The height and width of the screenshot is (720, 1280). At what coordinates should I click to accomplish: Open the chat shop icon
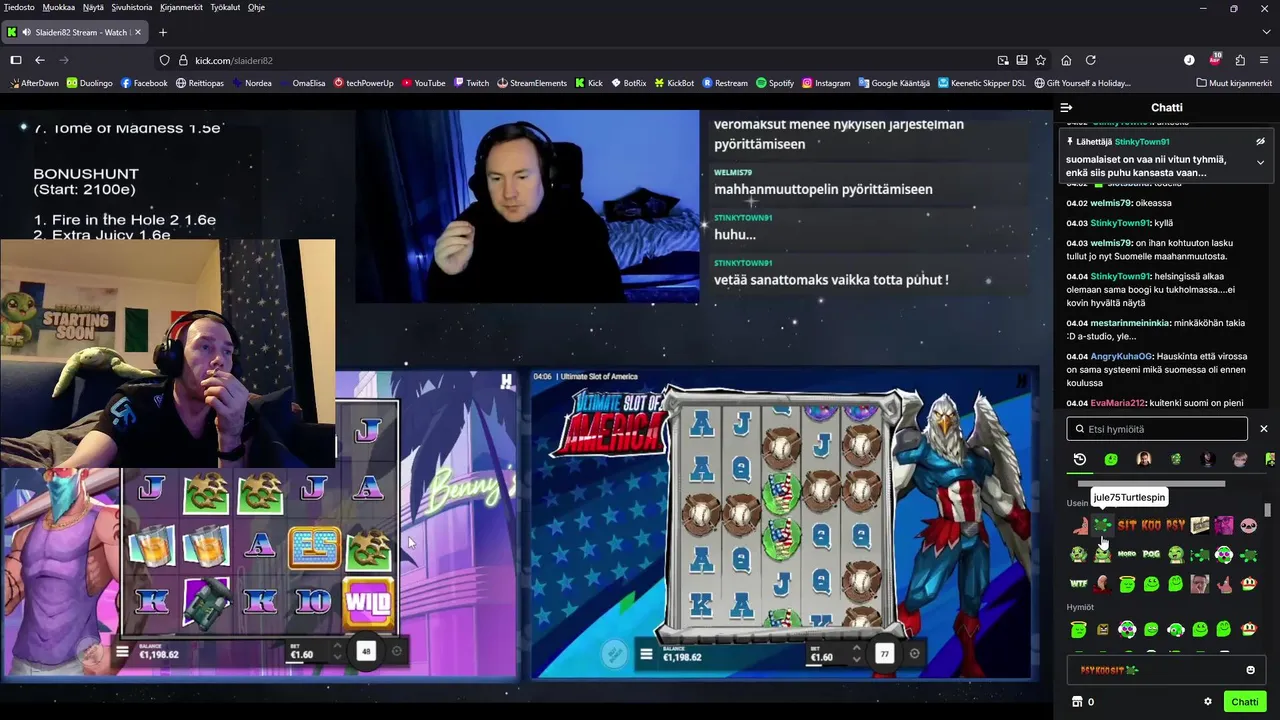(x=1077, y=702)
